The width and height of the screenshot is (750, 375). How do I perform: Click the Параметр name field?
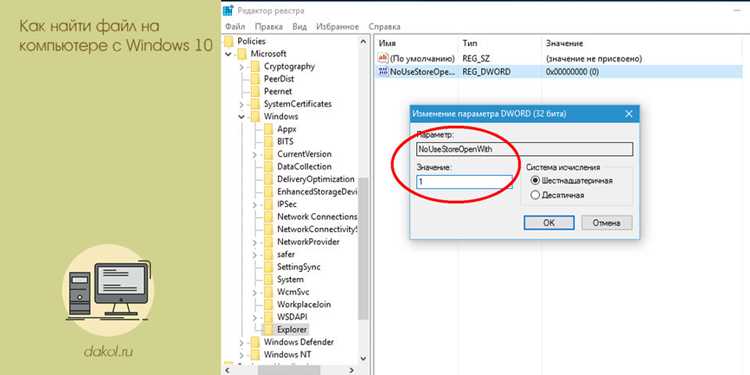(x=524, y=149)
